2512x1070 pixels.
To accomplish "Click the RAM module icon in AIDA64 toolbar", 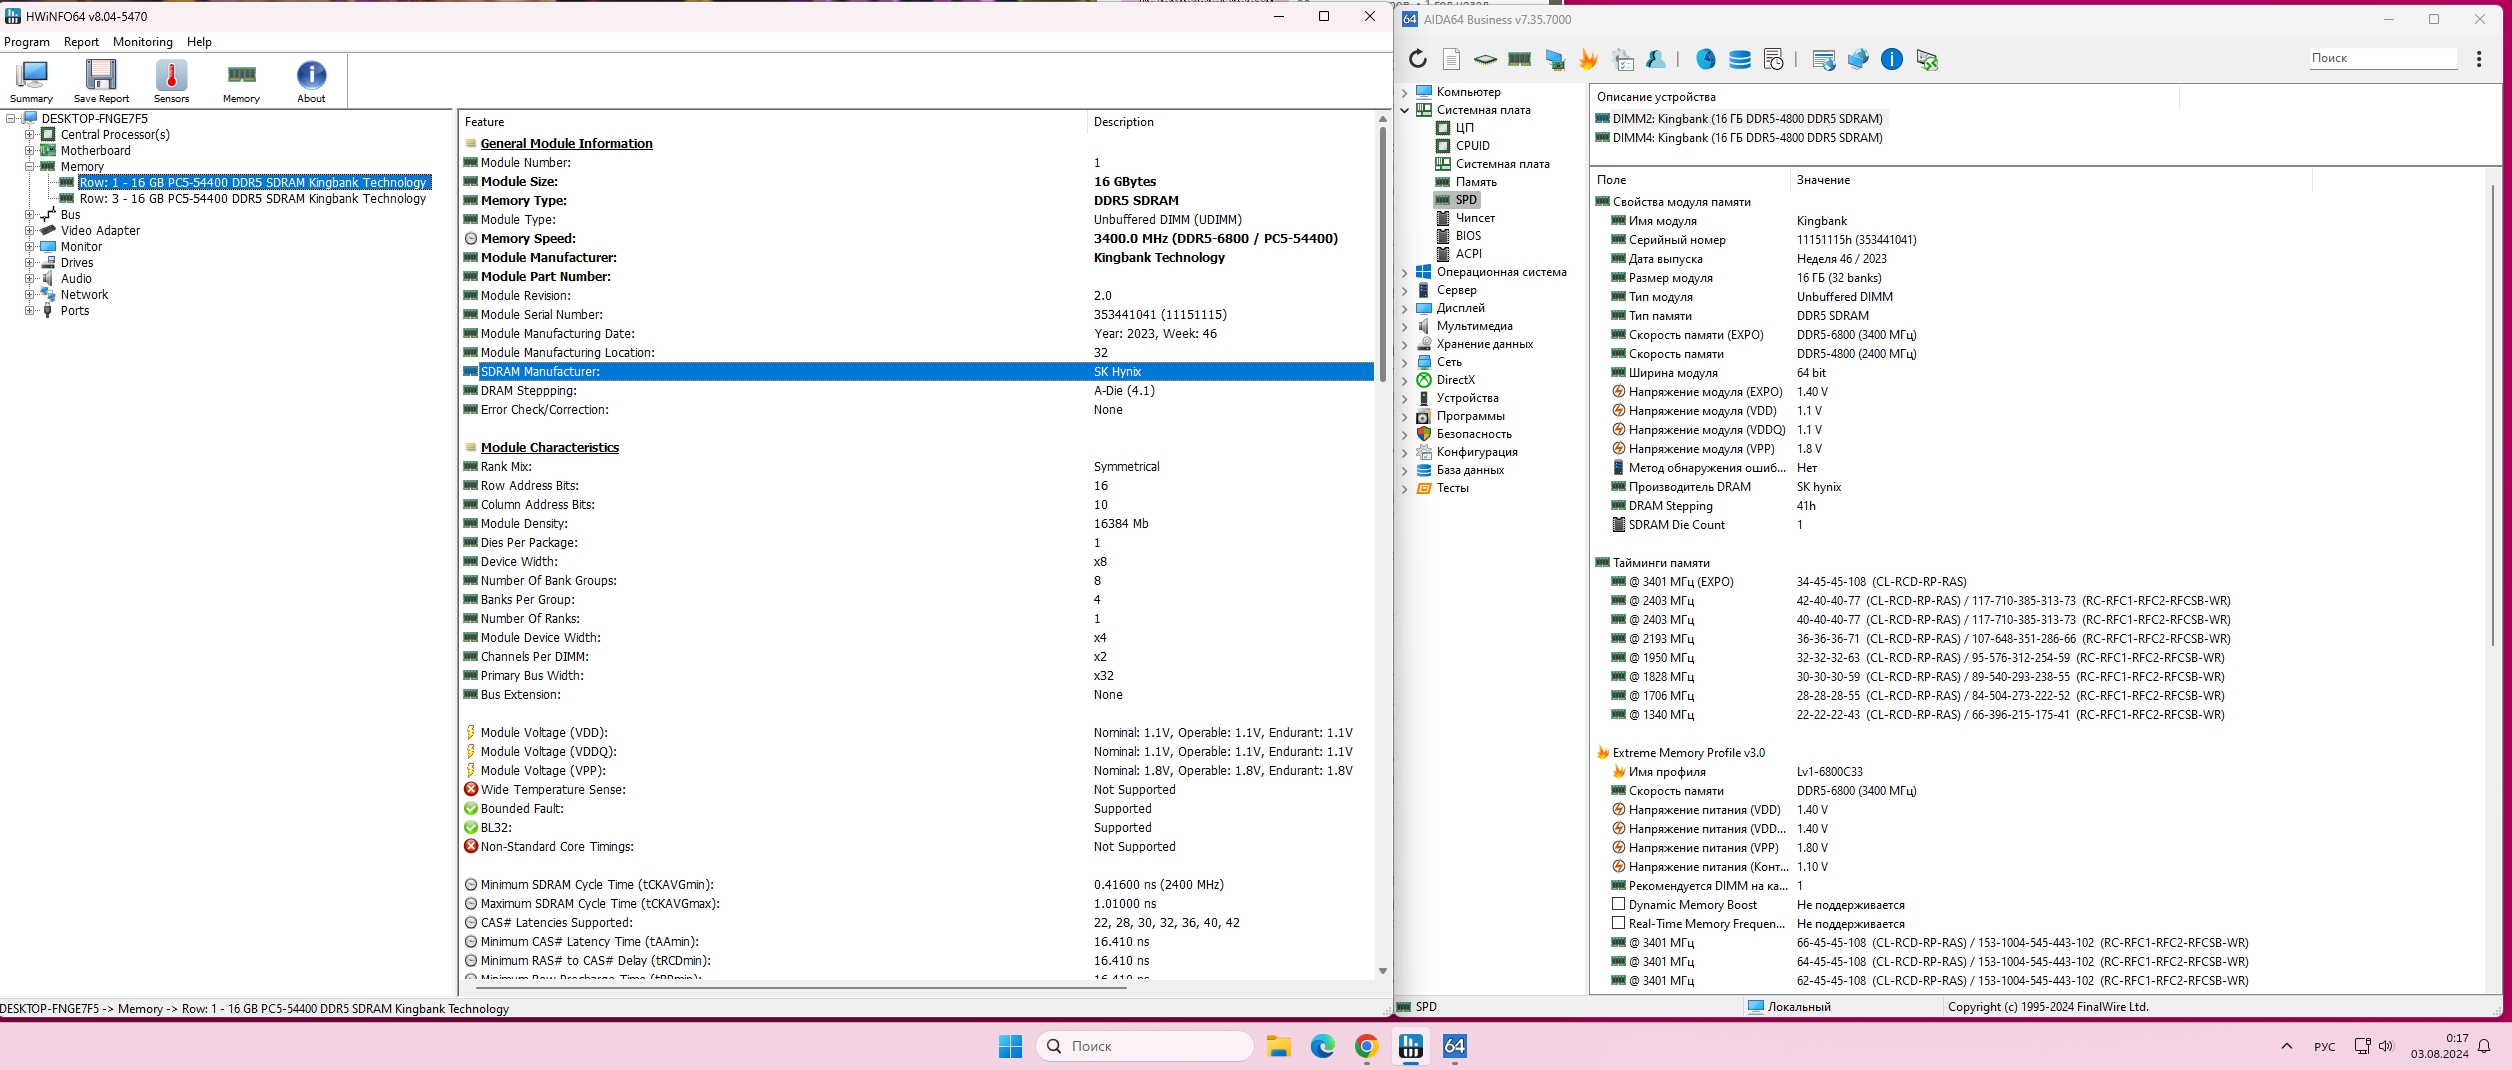I will pyautogui.click(x=1520, y=59).
